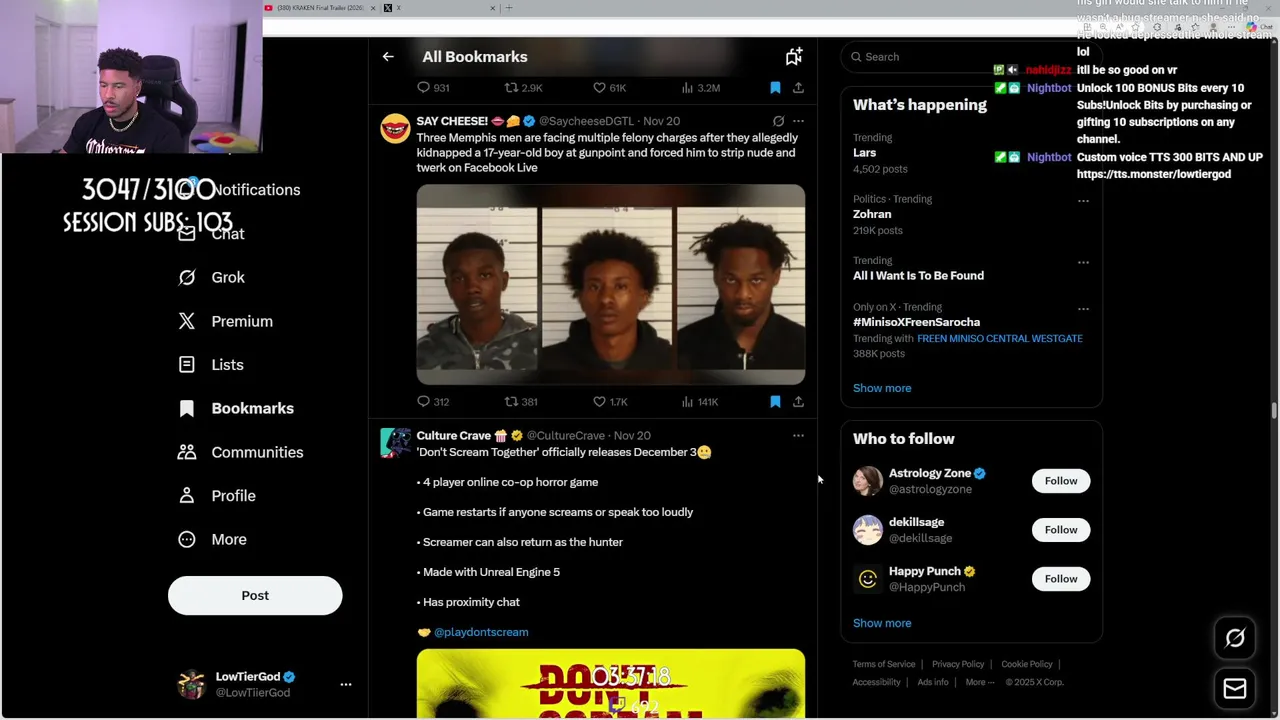The height and width of the screenshot is (720, 1280).
Task: Like the SAY CHEESE post with 1.7K likes
Action: 609,402
